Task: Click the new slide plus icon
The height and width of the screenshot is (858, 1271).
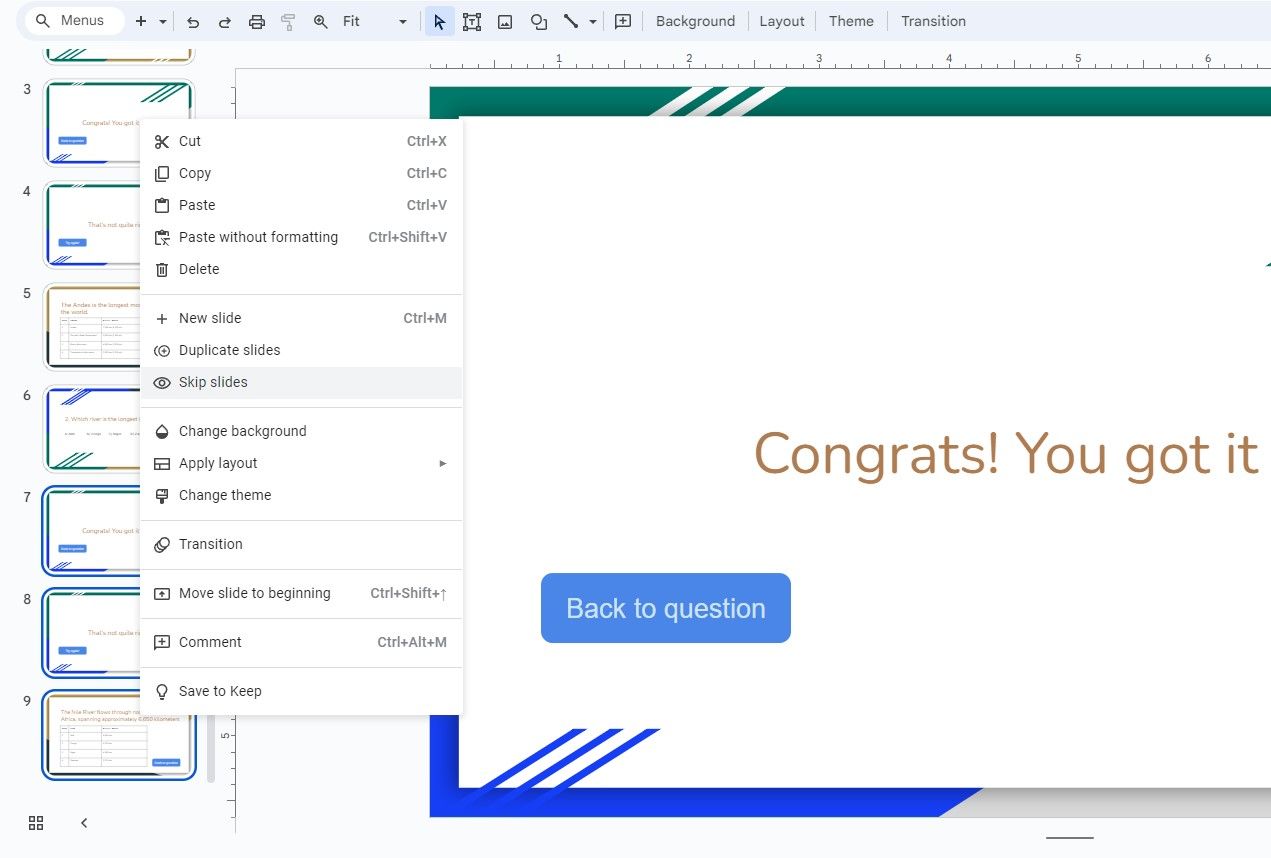Action: click(141, 21)
